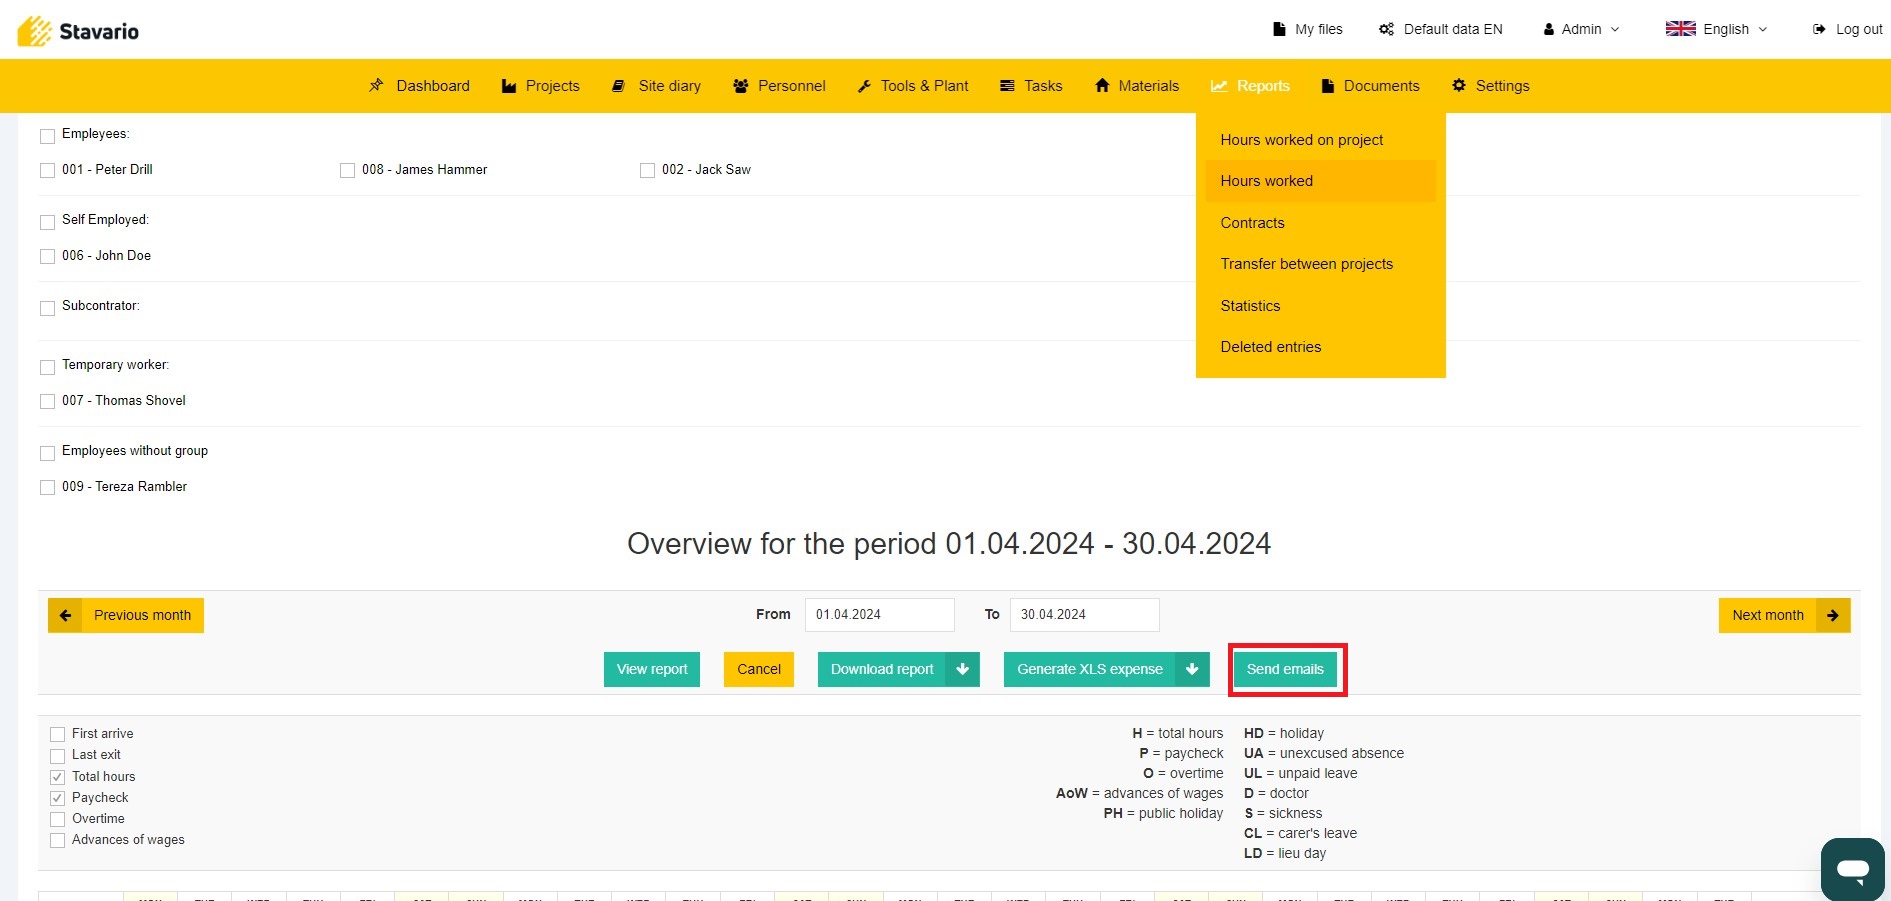This screenshot has height=901, width=1891.
Task: Click the From date field
Action: coord(880,615)
